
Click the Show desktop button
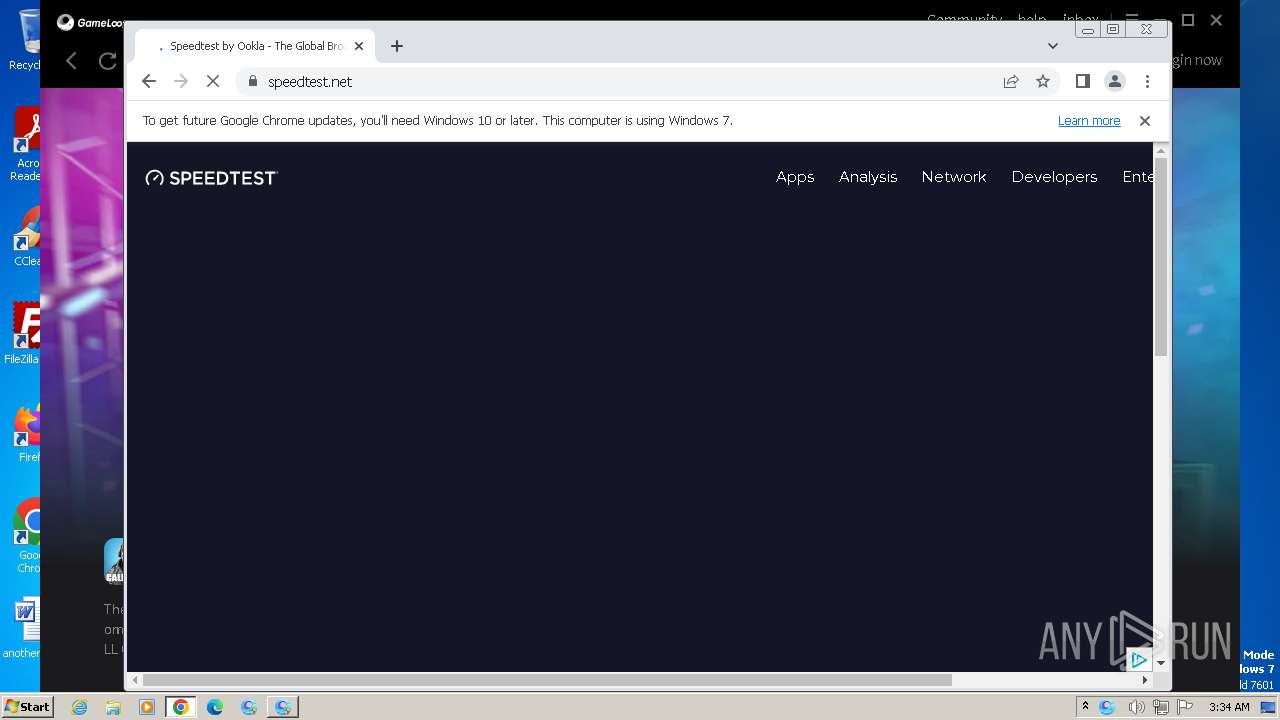point(1269,707)
